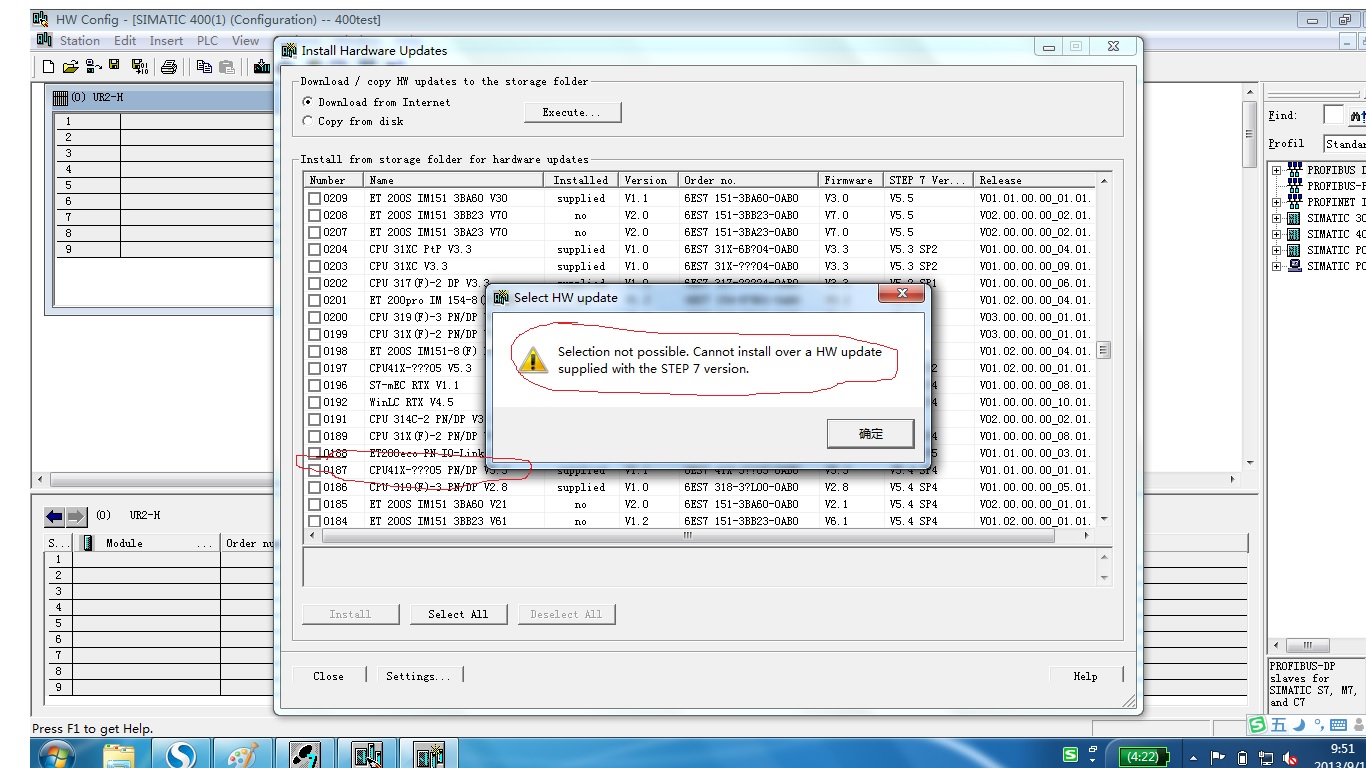Click the network tray icon

click(1267, 757)
